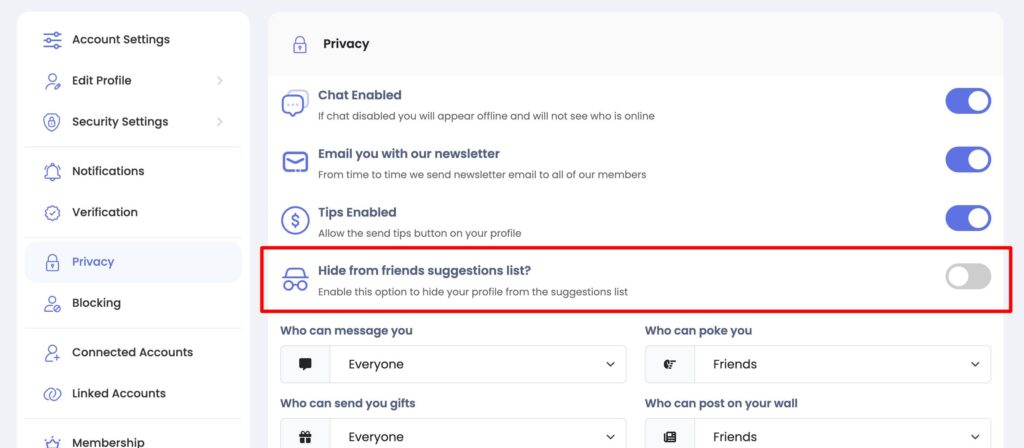Expand the Edit Profile submenu chevron
The image size is (1024, 448).
(x=219, y=81)
